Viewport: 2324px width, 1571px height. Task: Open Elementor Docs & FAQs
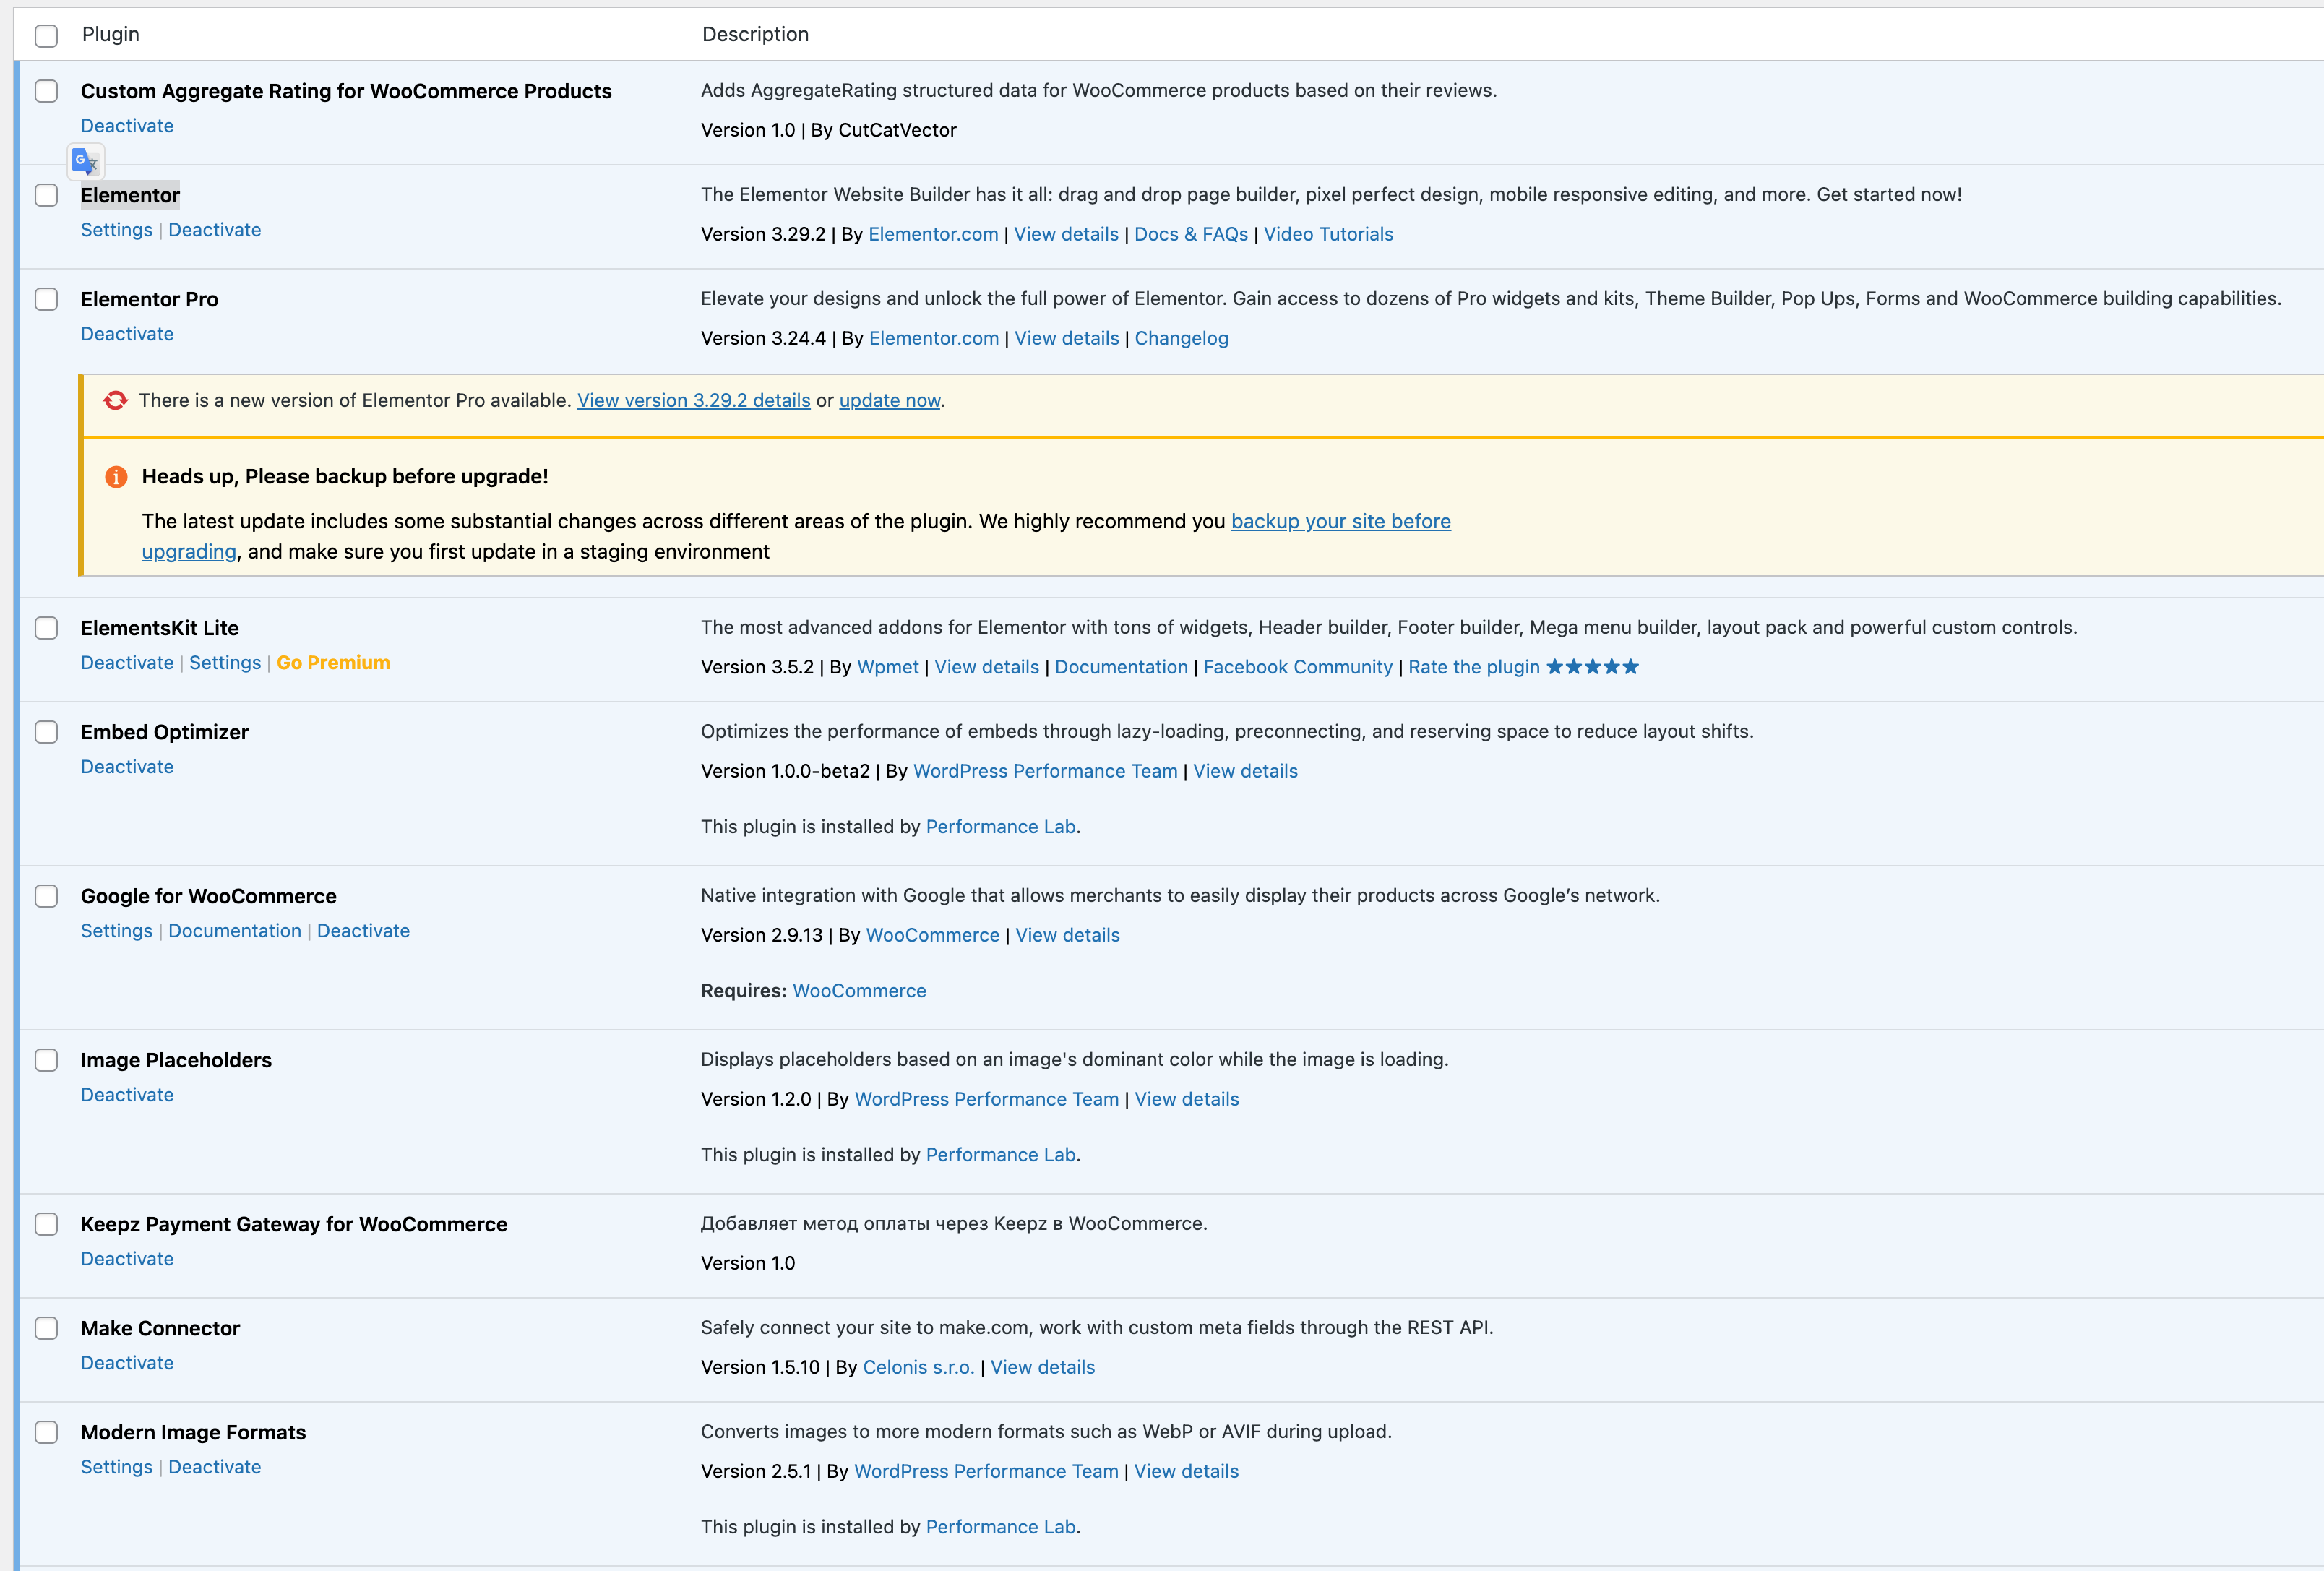1191,234
